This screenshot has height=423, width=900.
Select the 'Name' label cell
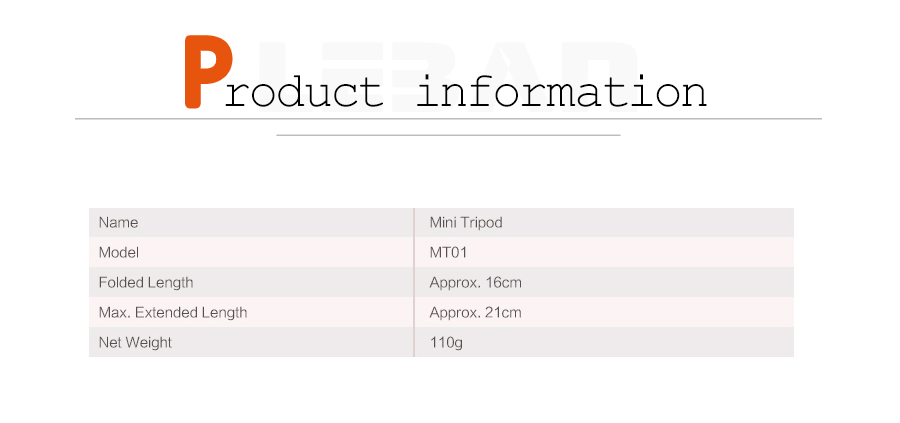click(x=119, y=222)
